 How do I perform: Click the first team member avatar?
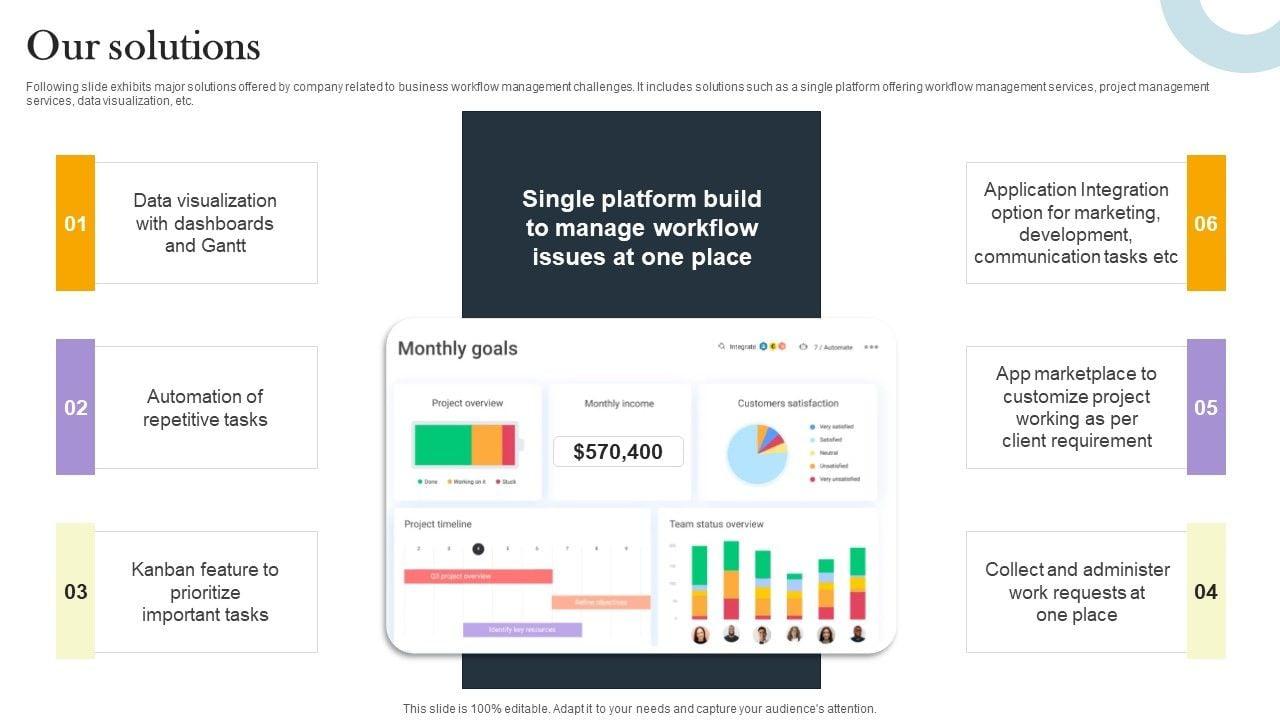(x=700, y=634)
